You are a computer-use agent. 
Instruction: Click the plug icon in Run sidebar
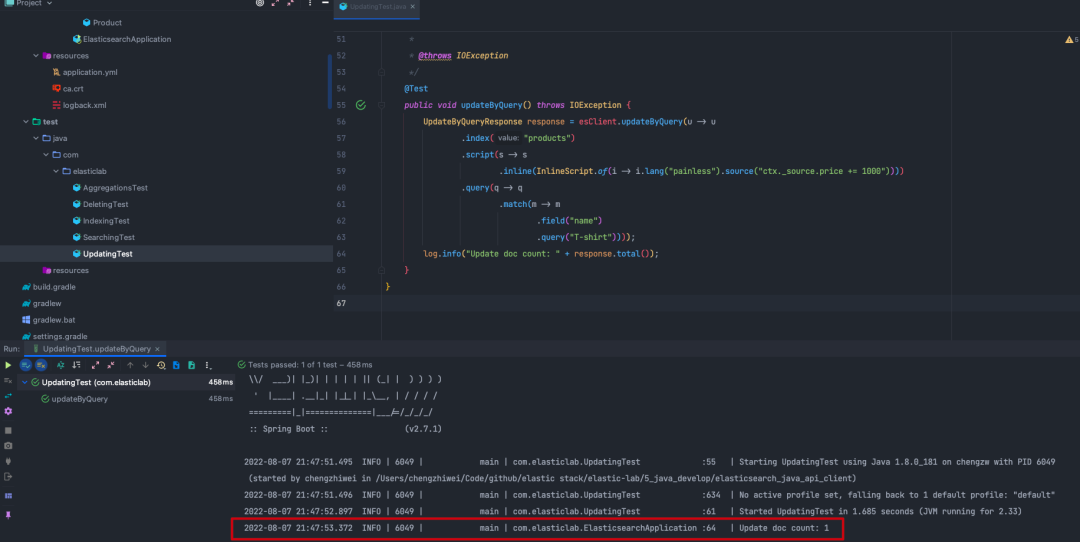click(8, 461)
